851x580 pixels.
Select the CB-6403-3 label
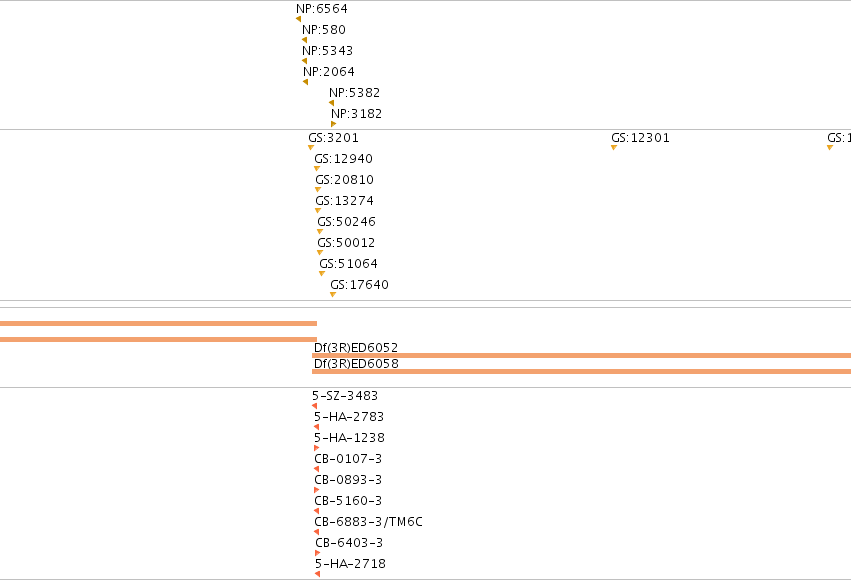click(x=349, y=543)
